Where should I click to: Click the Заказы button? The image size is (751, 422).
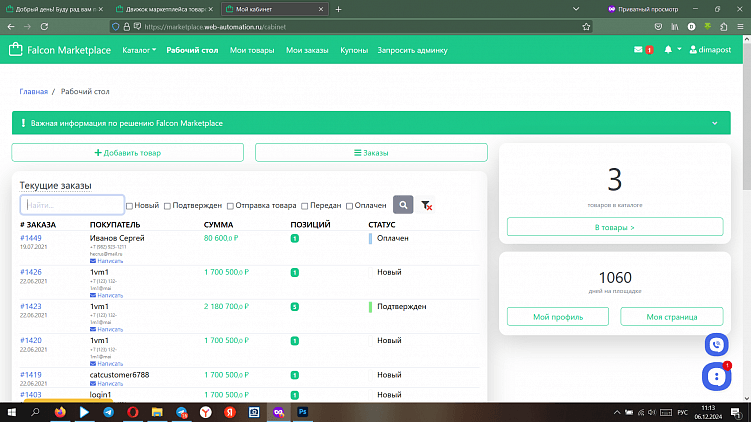coord(371,153)
